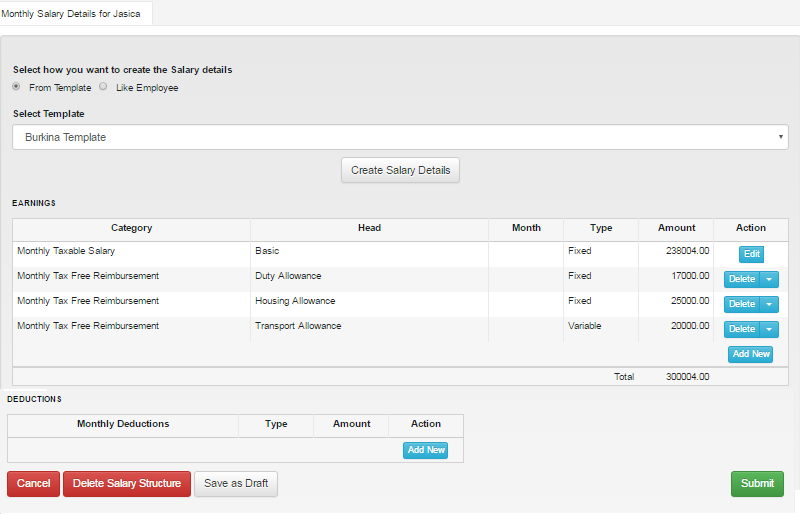
Task: Expand caret next to Housing Allowance Delete
Action: click(769, 304)
